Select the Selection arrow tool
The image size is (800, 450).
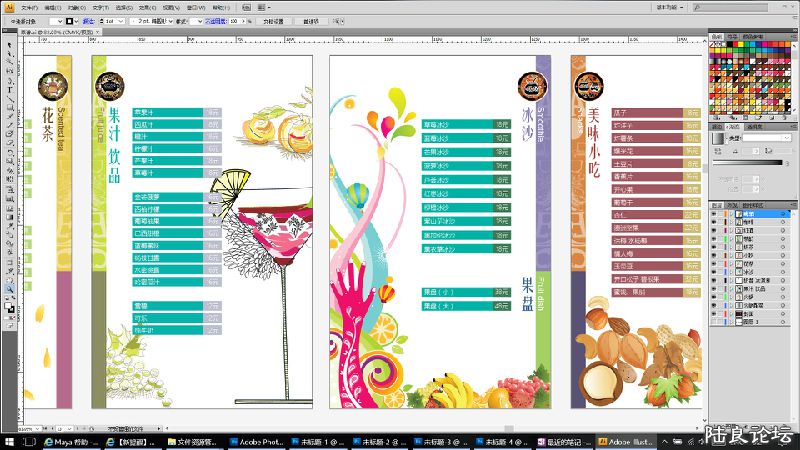7,46
